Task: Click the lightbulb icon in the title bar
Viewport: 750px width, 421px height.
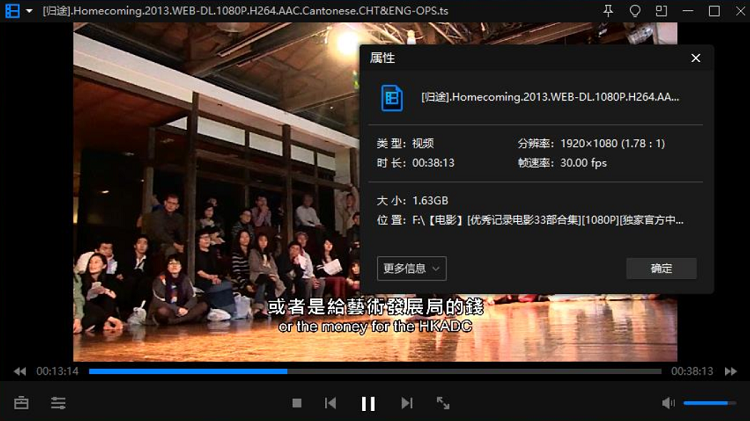Action: (634, 11)
